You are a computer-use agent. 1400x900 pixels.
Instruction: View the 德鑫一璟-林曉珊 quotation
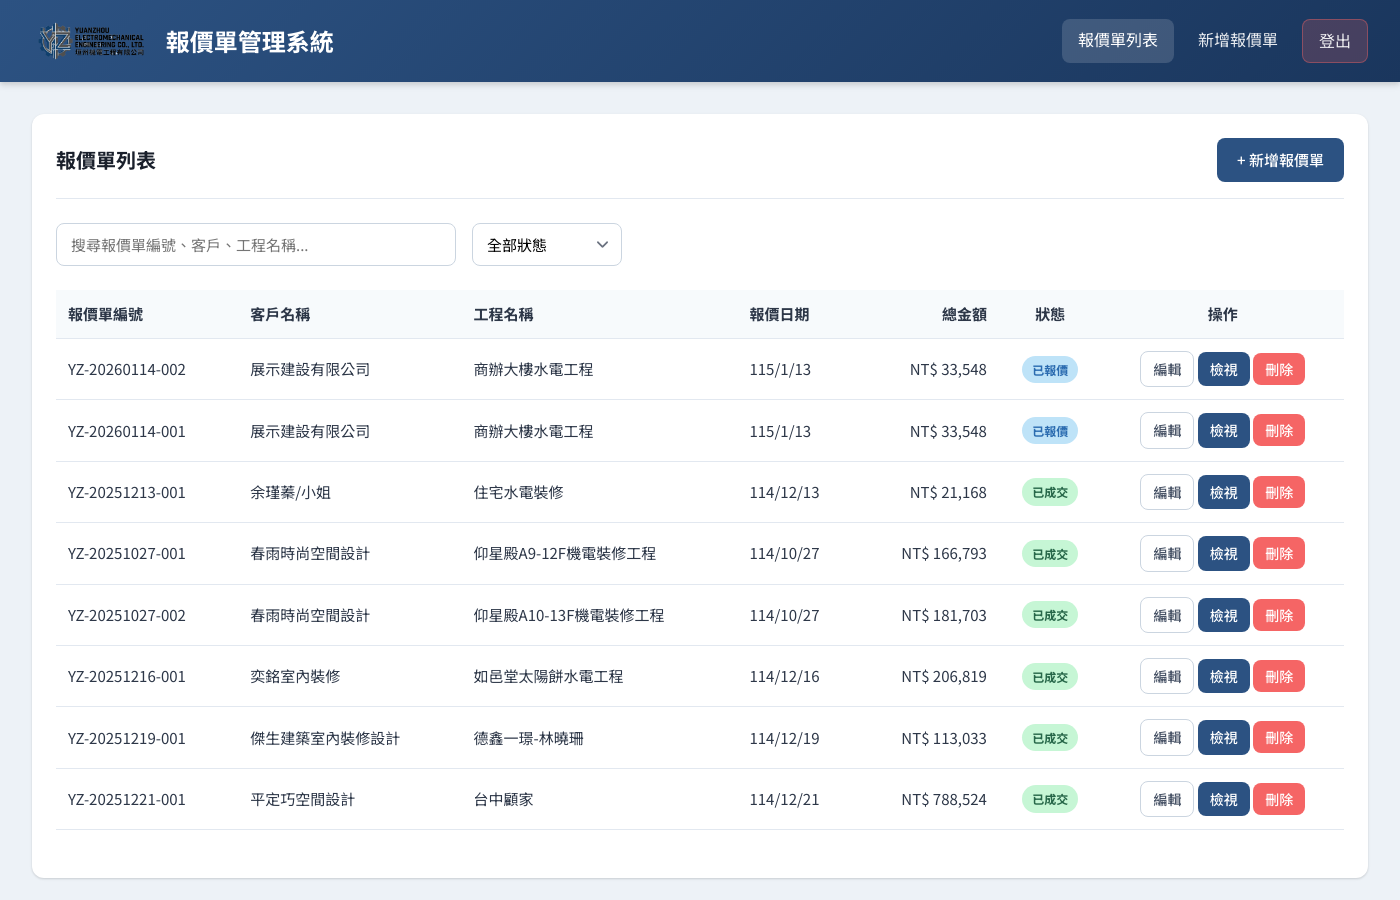click(x=1223, y=737)
